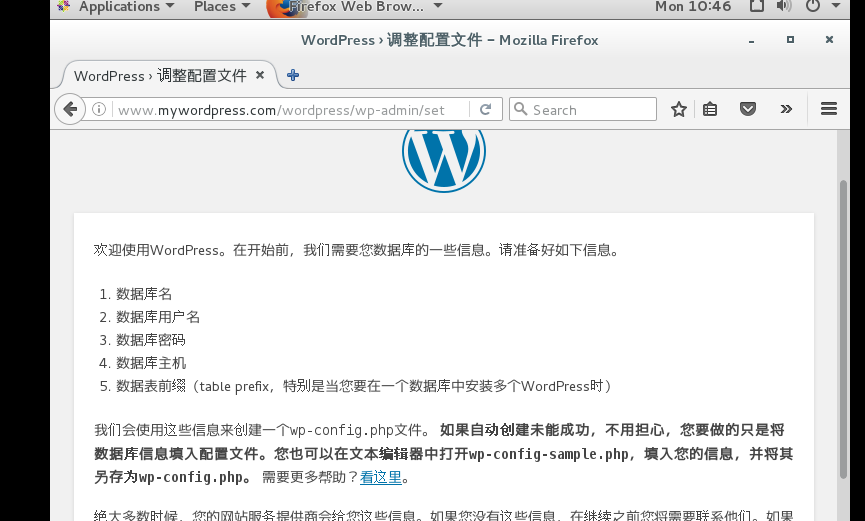The width and height of the screenshot is (865, 521).
Task: Click the Mon 10:46 clock
Action: tap(693, 7)
